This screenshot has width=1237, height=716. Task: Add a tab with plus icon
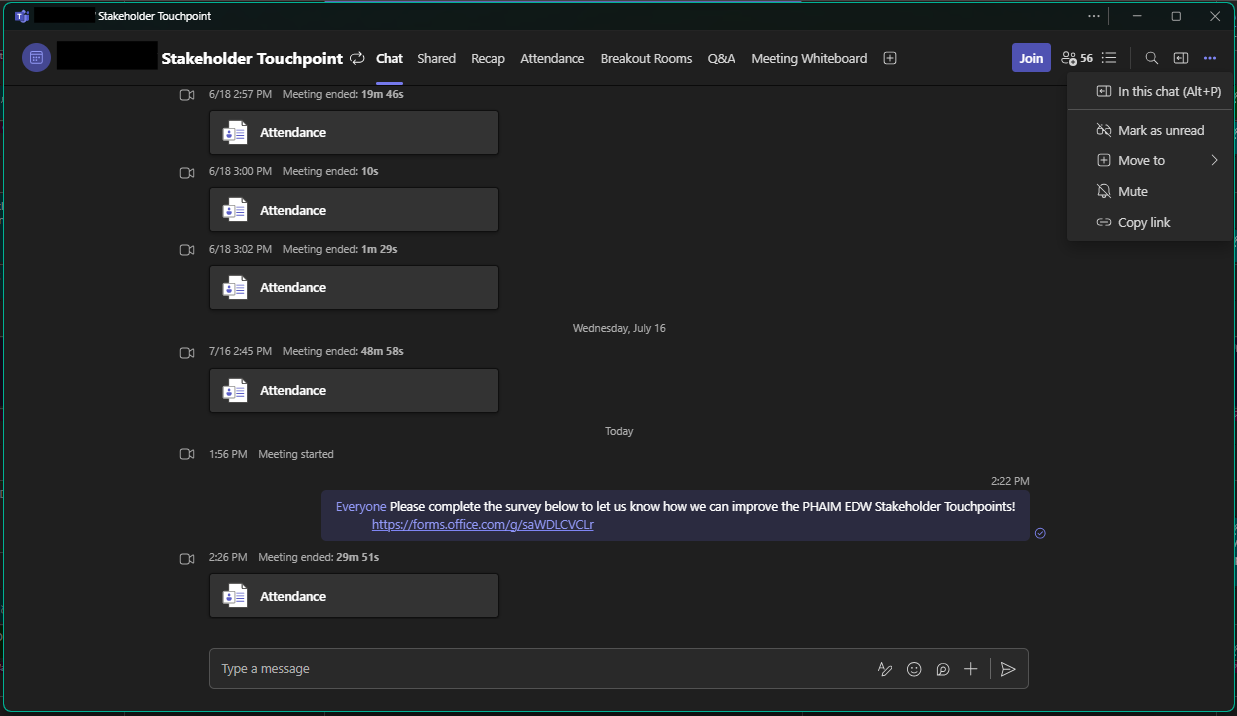click(890, 59)
